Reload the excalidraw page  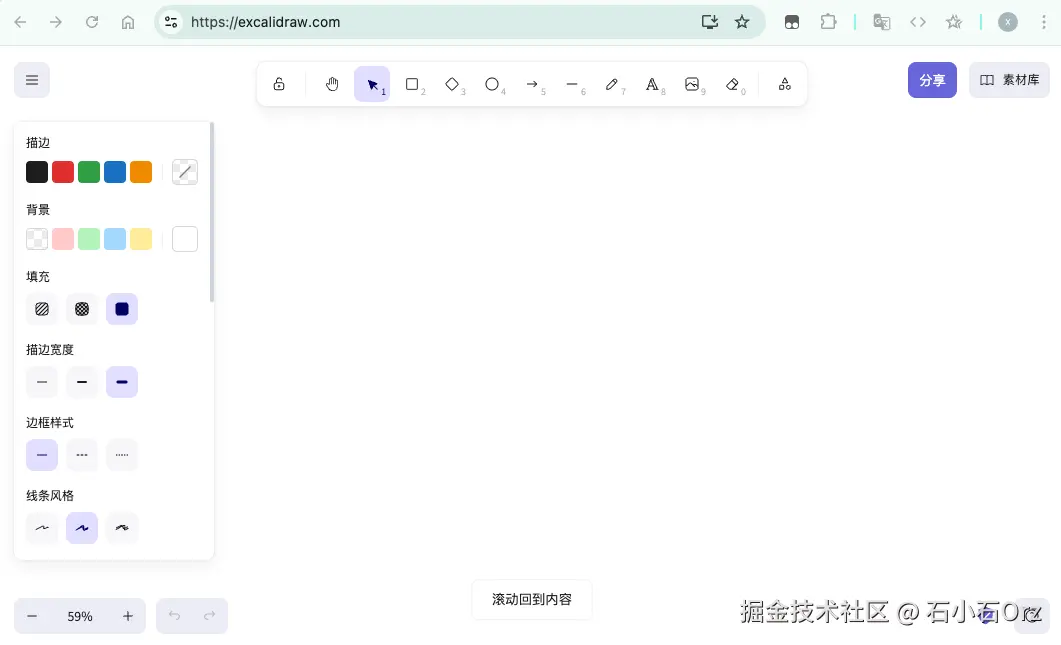[92, 22]
